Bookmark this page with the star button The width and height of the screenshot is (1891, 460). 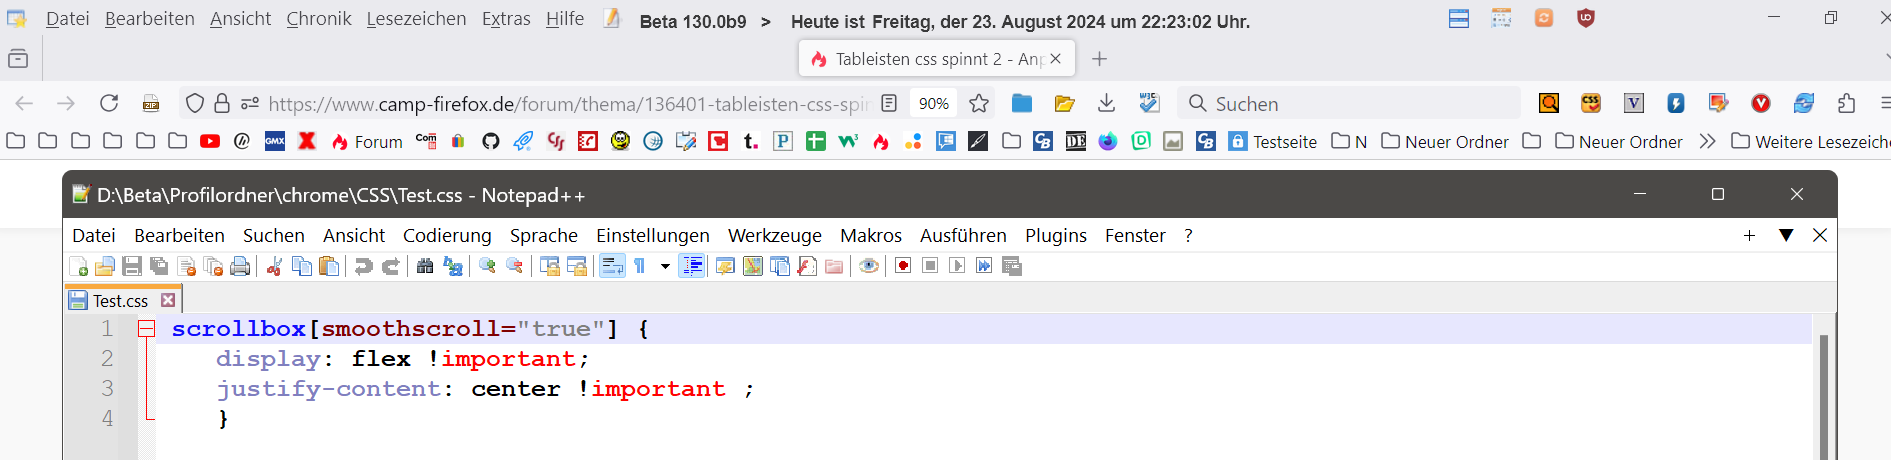pos(979,103)
